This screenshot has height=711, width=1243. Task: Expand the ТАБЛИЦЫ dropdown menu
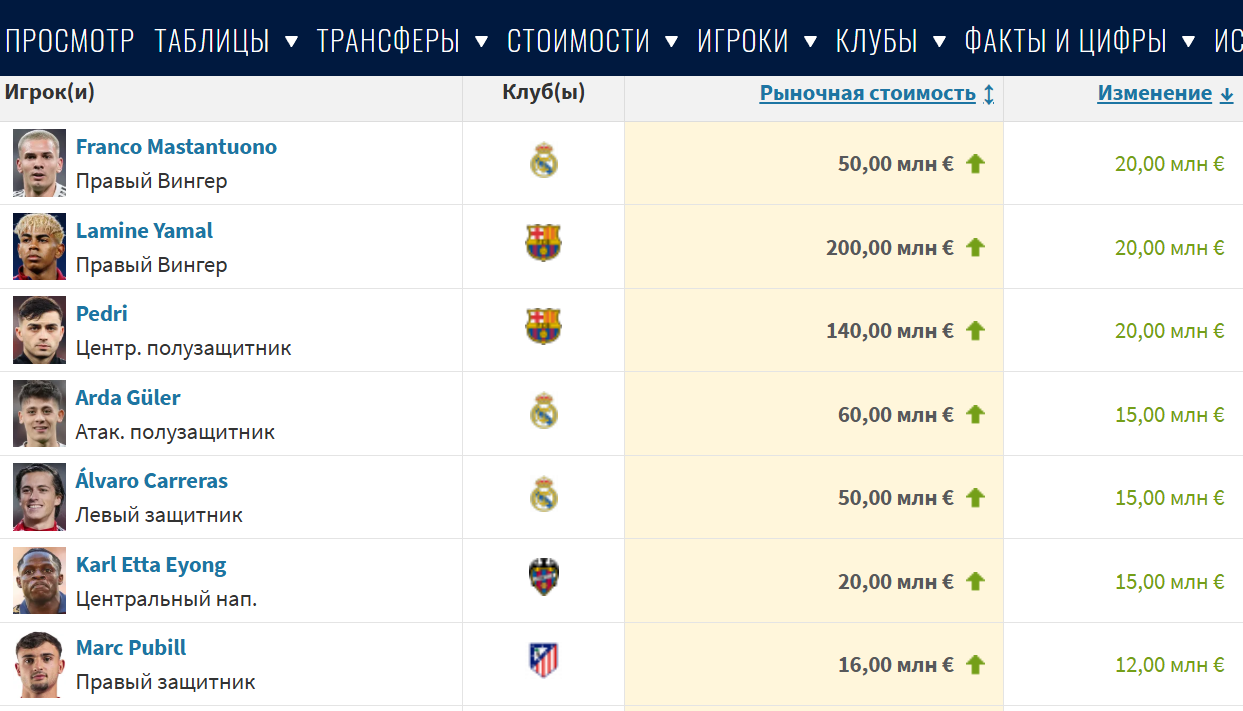point(227,41)
